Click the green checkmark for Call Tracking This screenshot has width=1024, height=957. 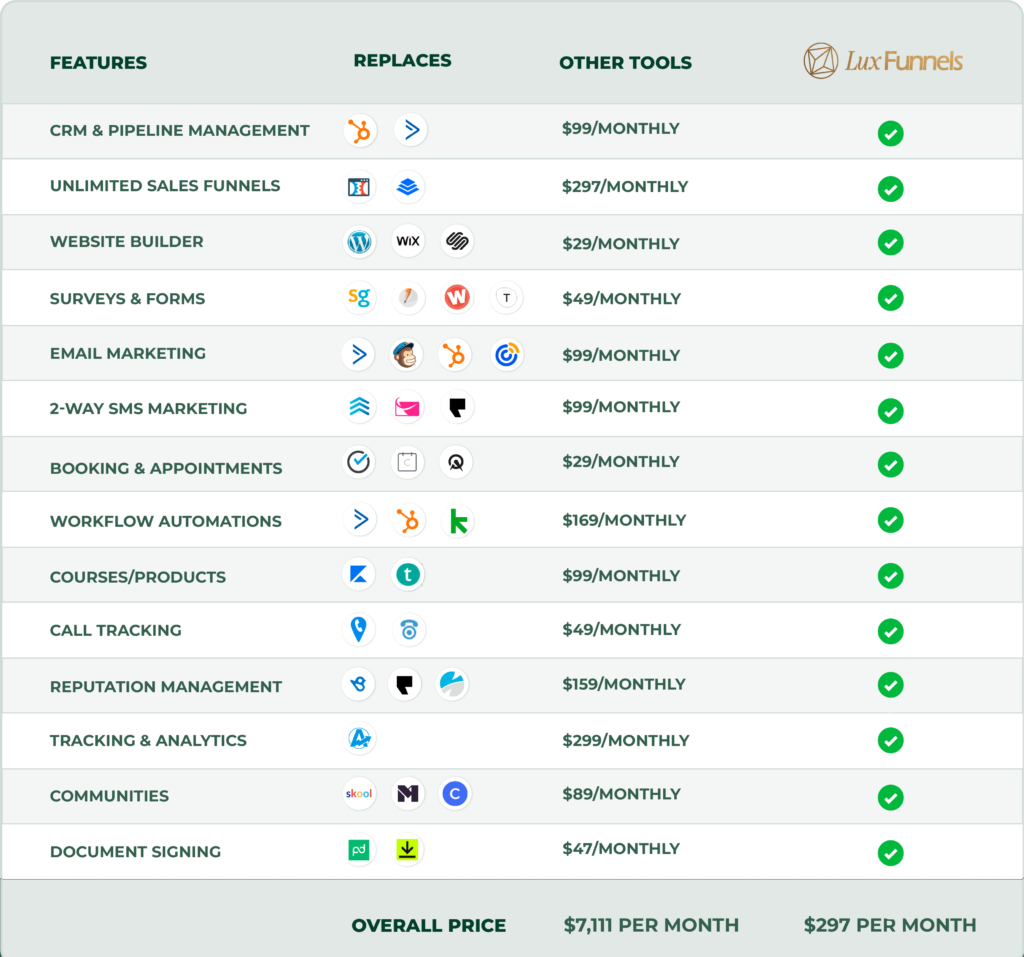tap(890, 631)
